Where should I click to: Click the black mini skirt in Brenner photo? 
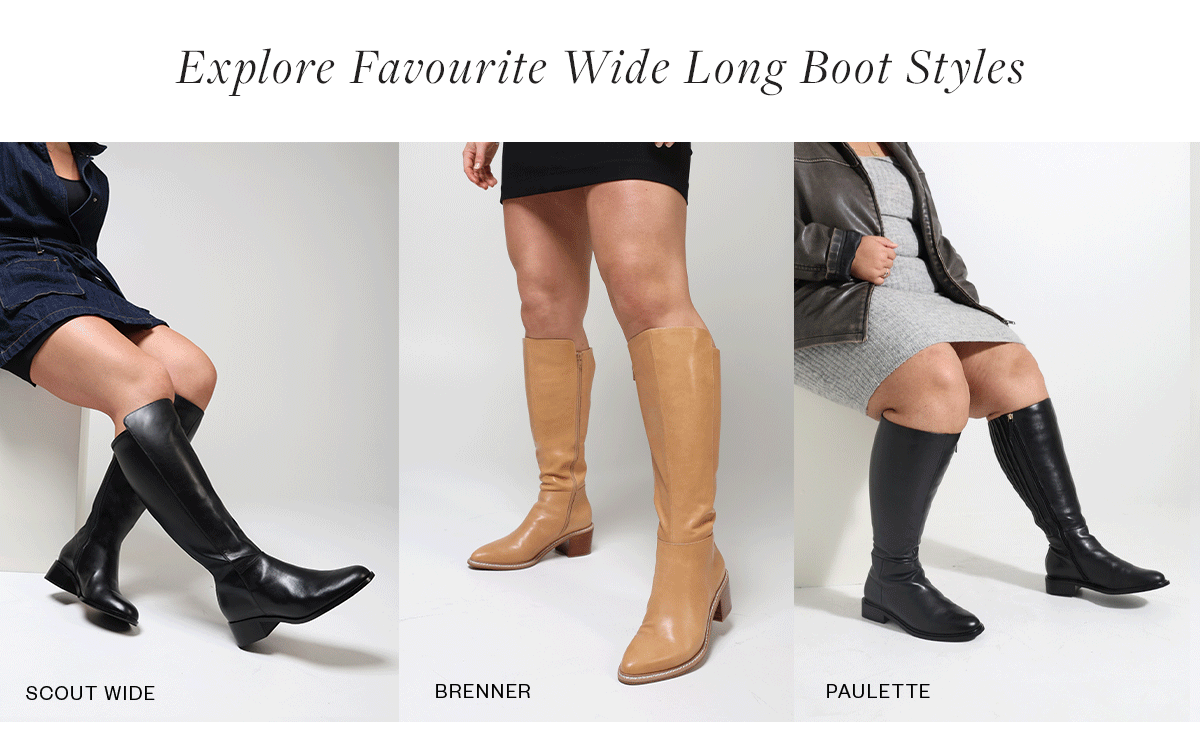596,170
